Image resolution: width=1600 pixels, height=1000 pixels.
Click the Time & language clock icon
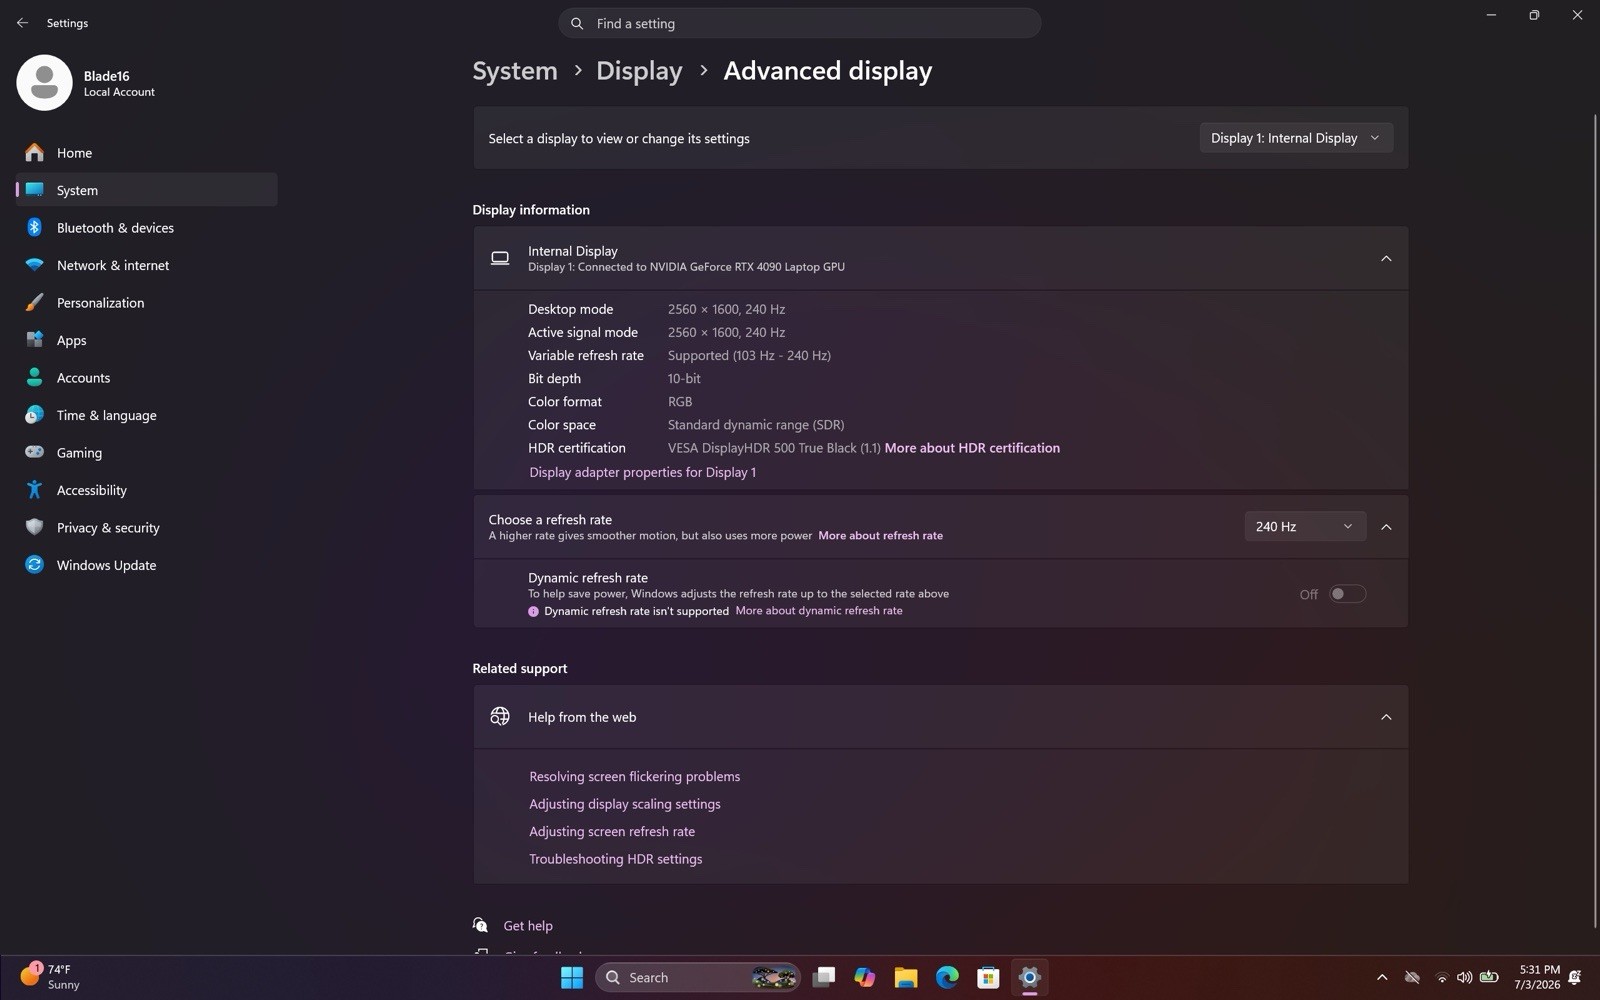[34, 415]
